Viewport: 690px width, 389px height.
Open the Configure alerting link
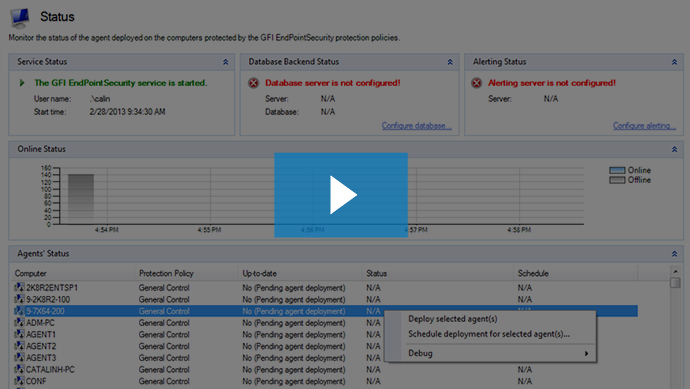click(x=644, y=126)
